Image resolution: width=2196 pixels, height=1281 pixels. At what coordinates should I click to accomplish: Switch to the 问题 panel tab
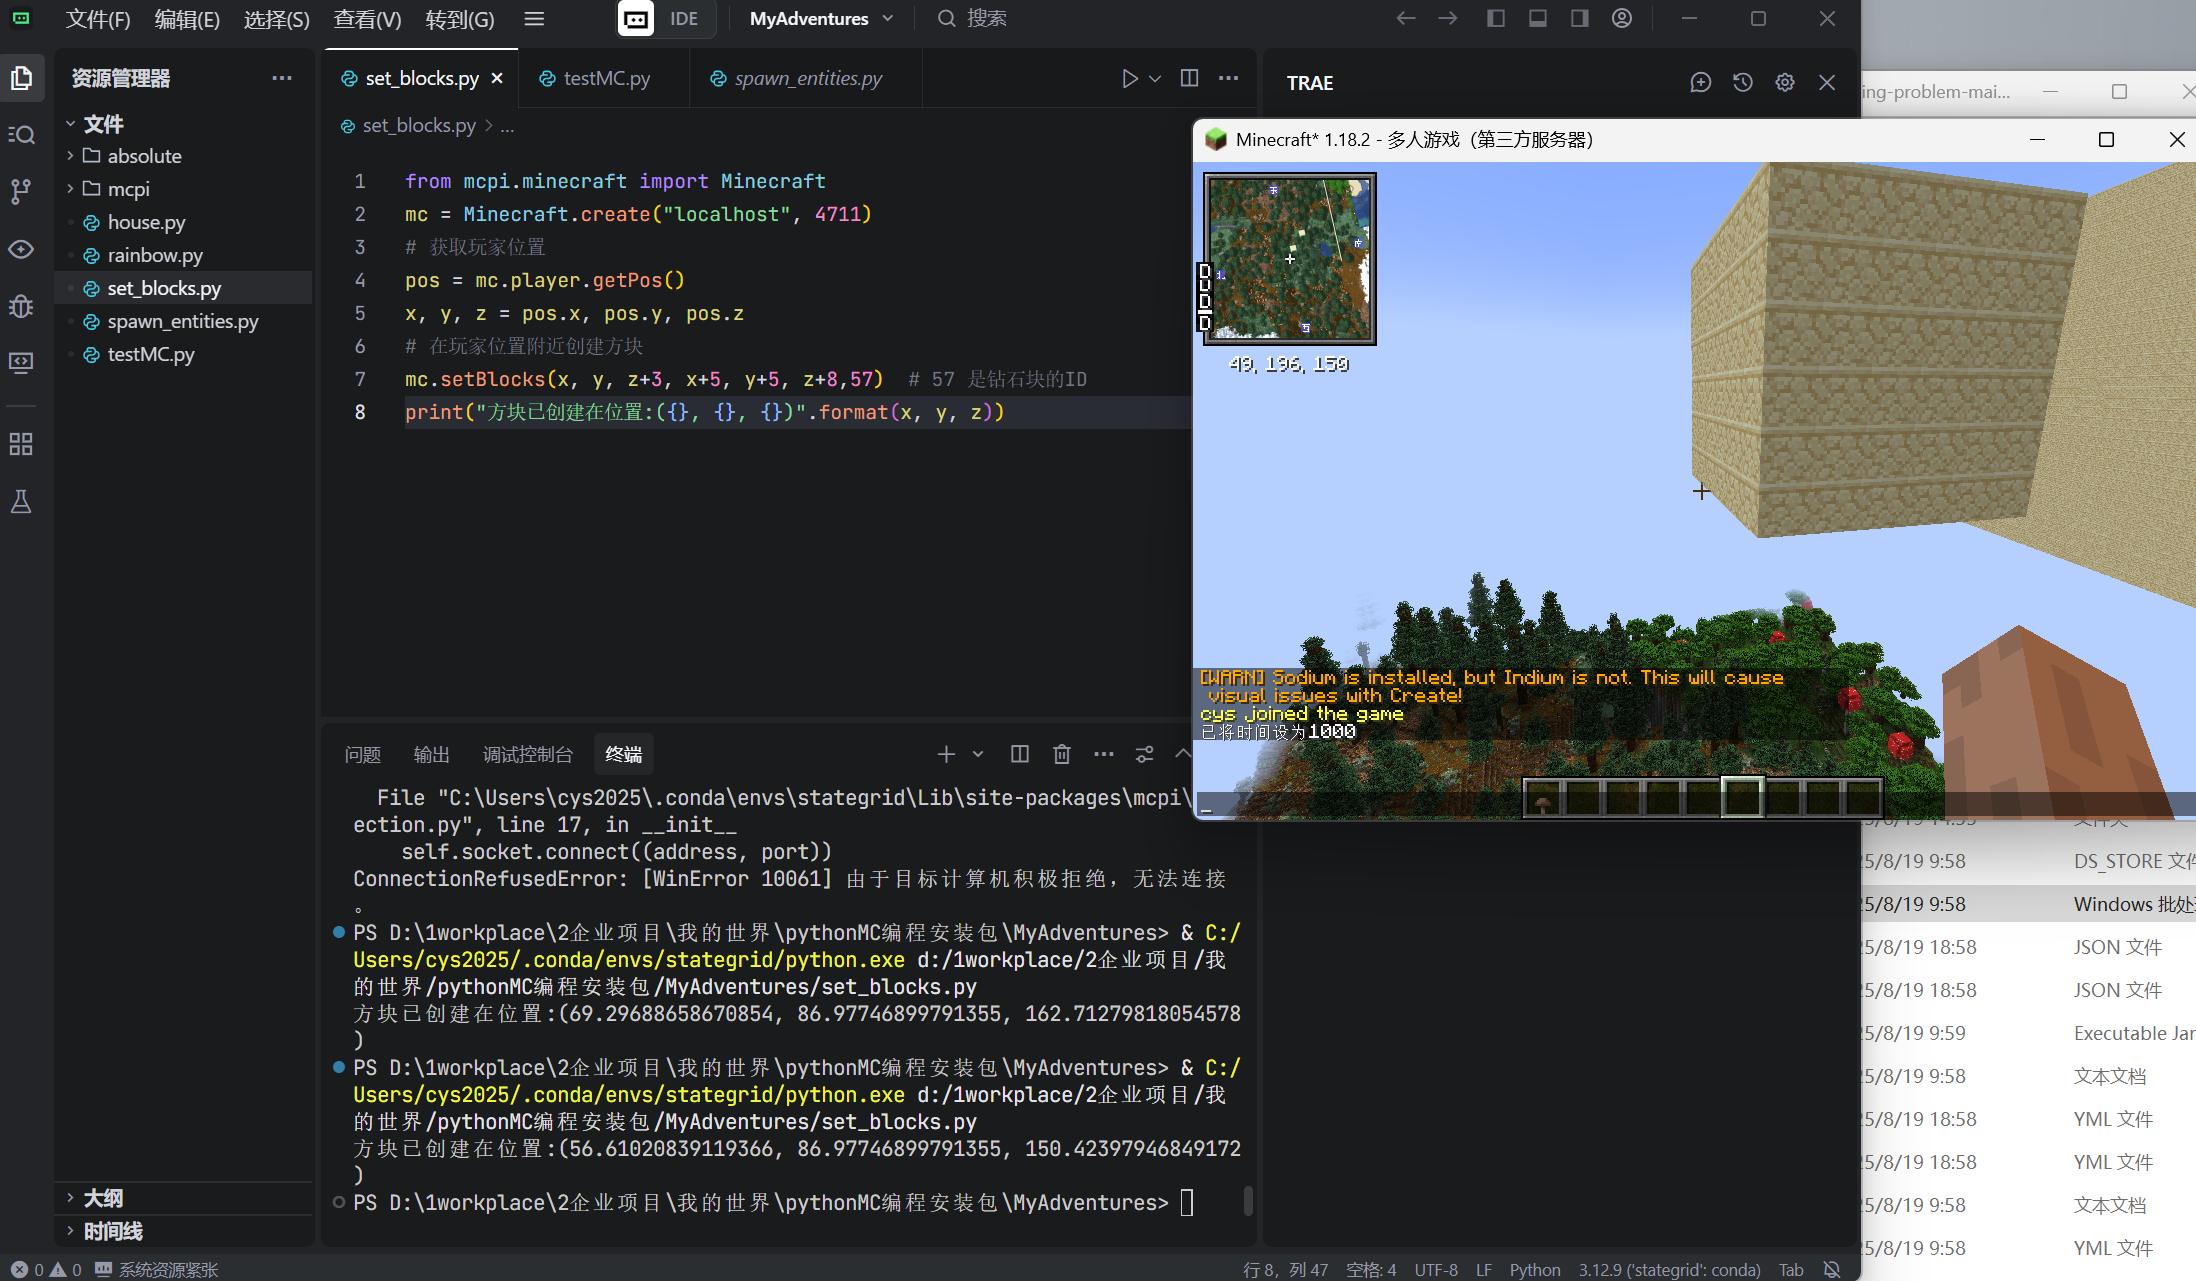pyautogui.click(x=363, y=754)
